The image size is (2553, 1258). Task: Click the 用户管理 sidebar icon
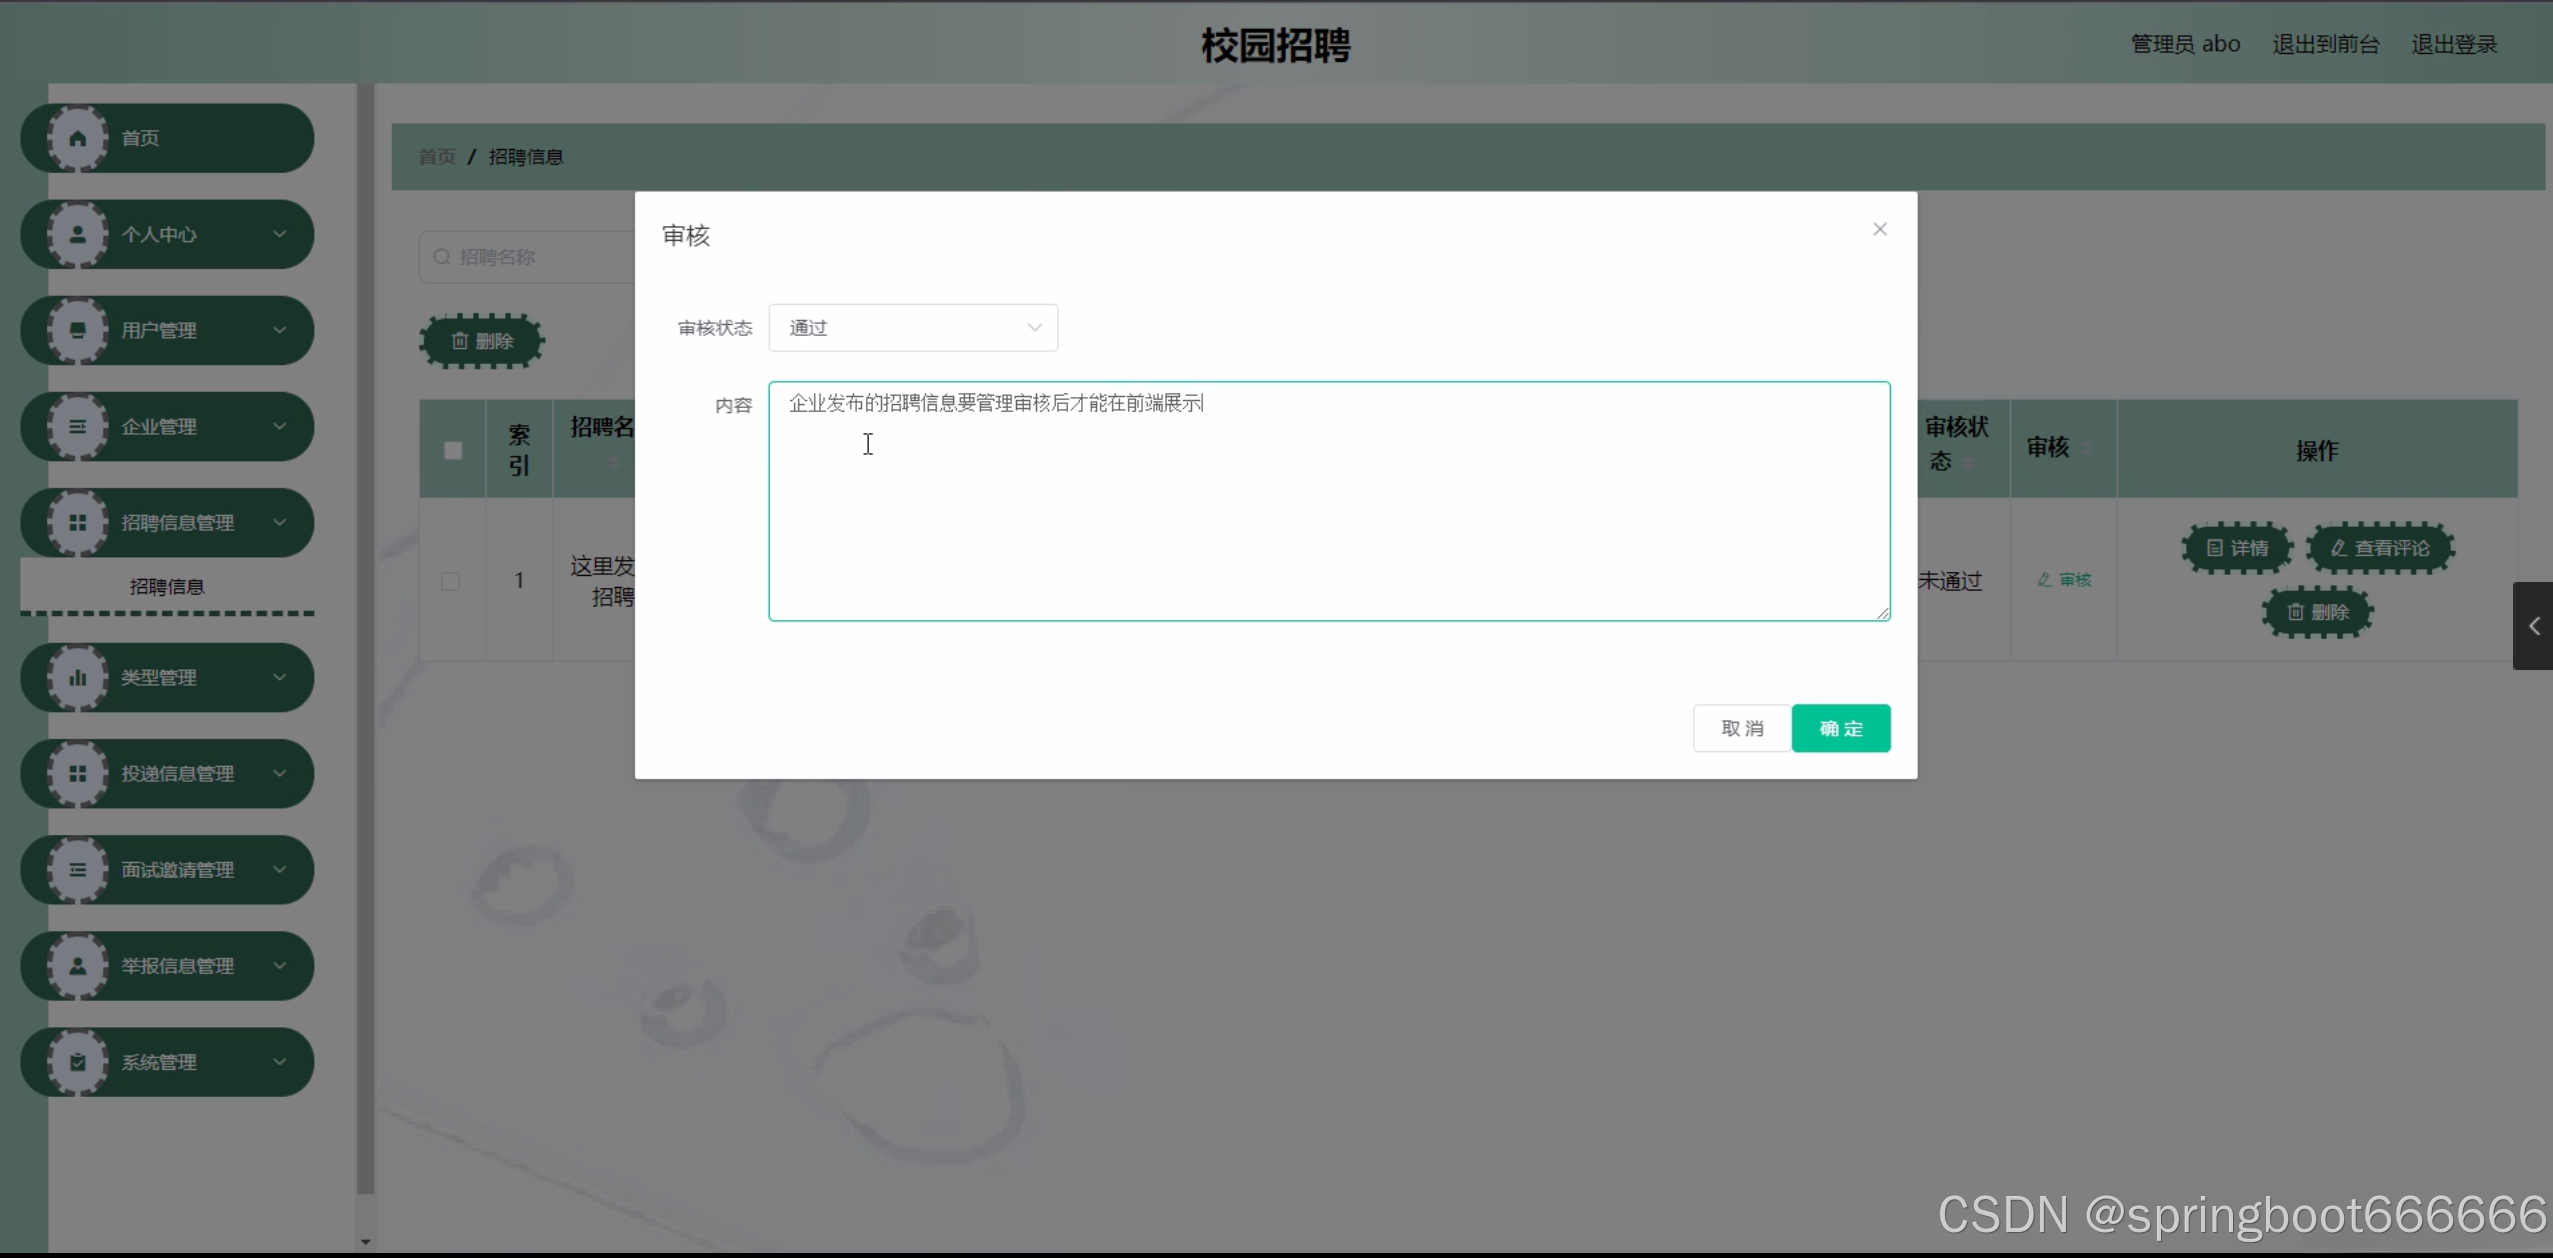coord(77,330)
